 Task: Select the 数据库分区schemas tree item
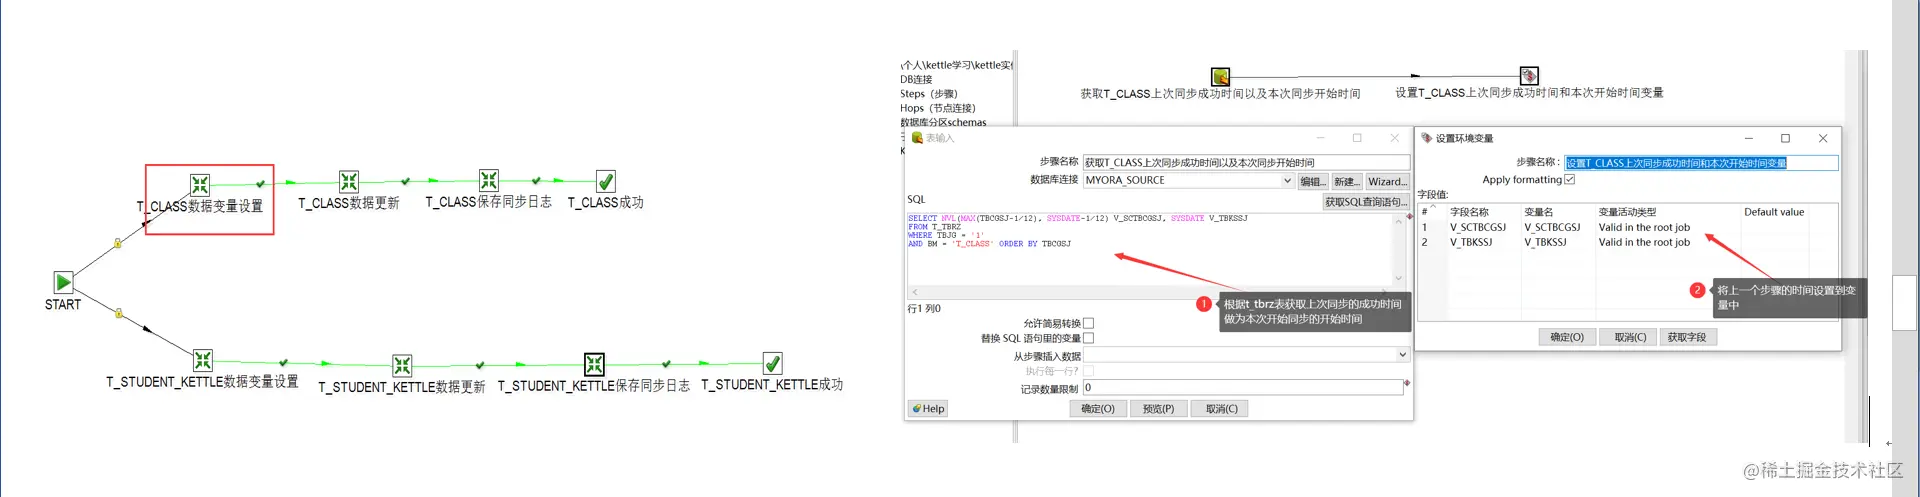coord(943,122)
